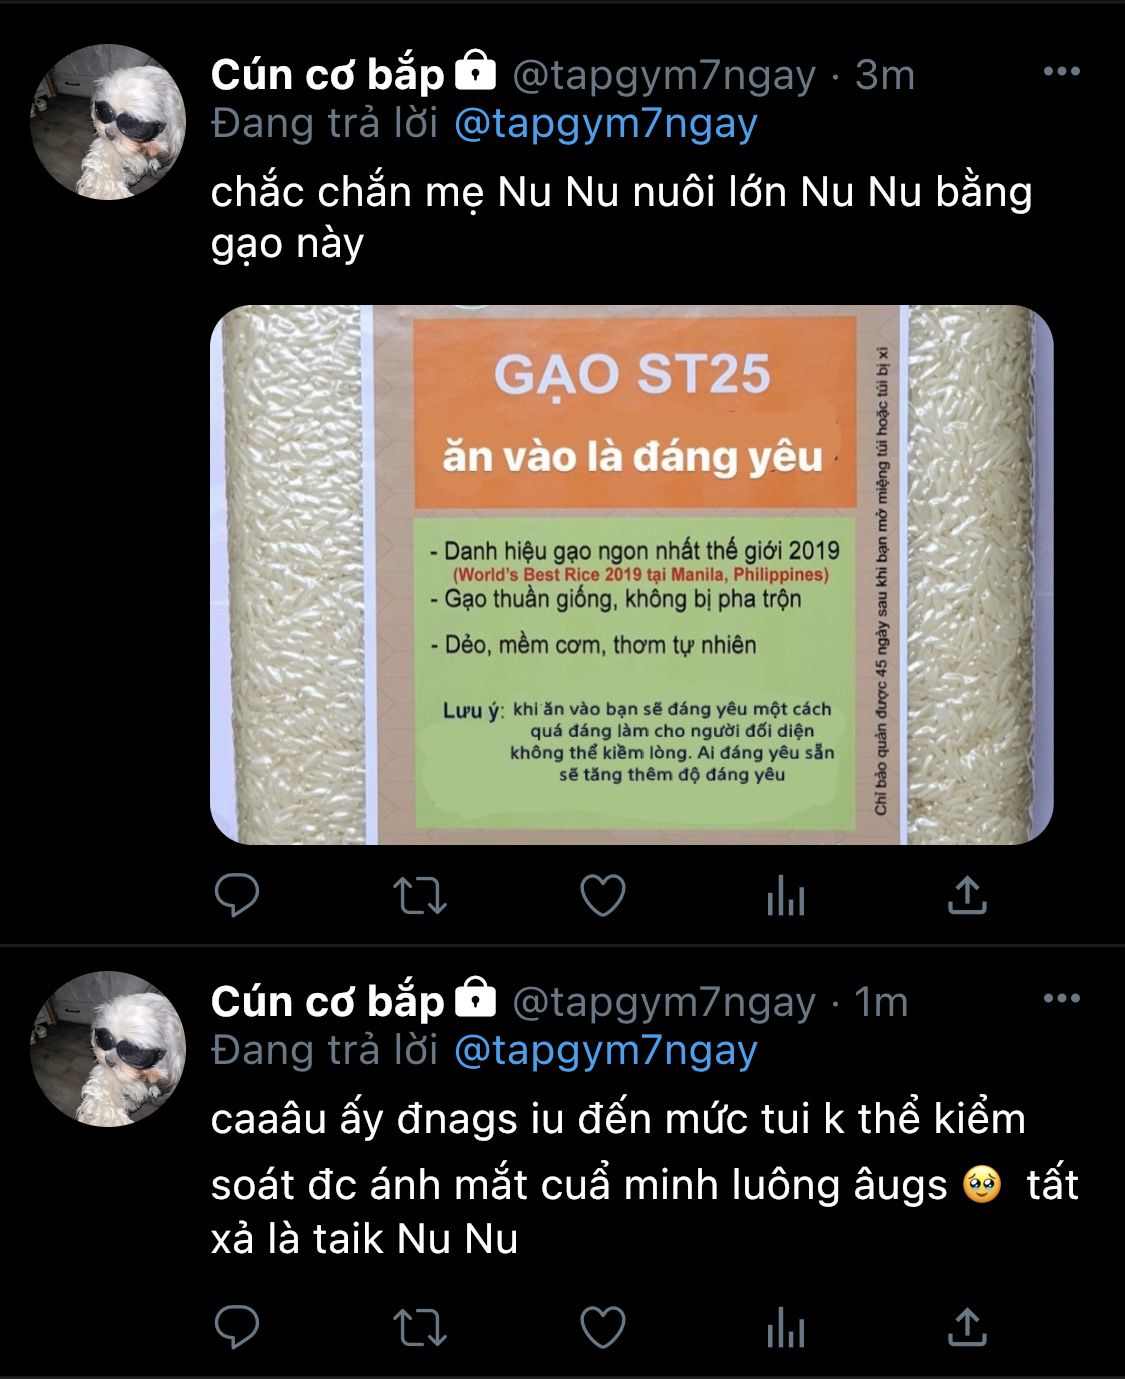View analytics of the first tweet

[x=785, y=896]
